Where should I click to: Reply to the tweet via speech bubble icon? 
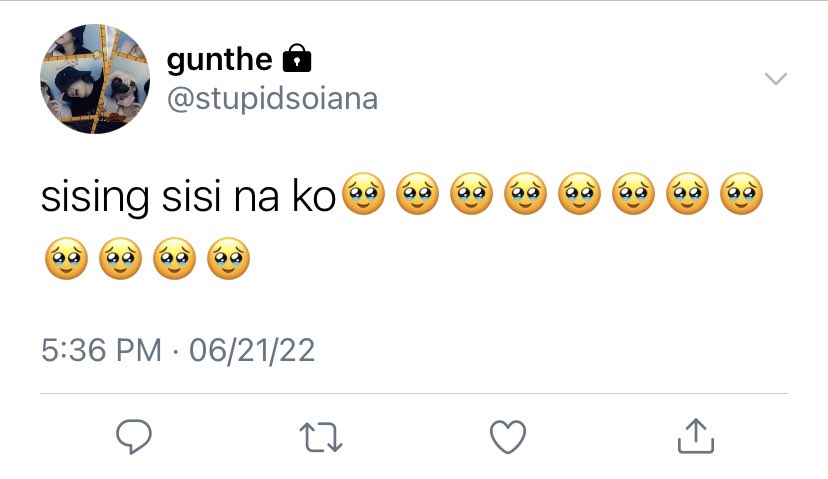(x=134, y=437)
